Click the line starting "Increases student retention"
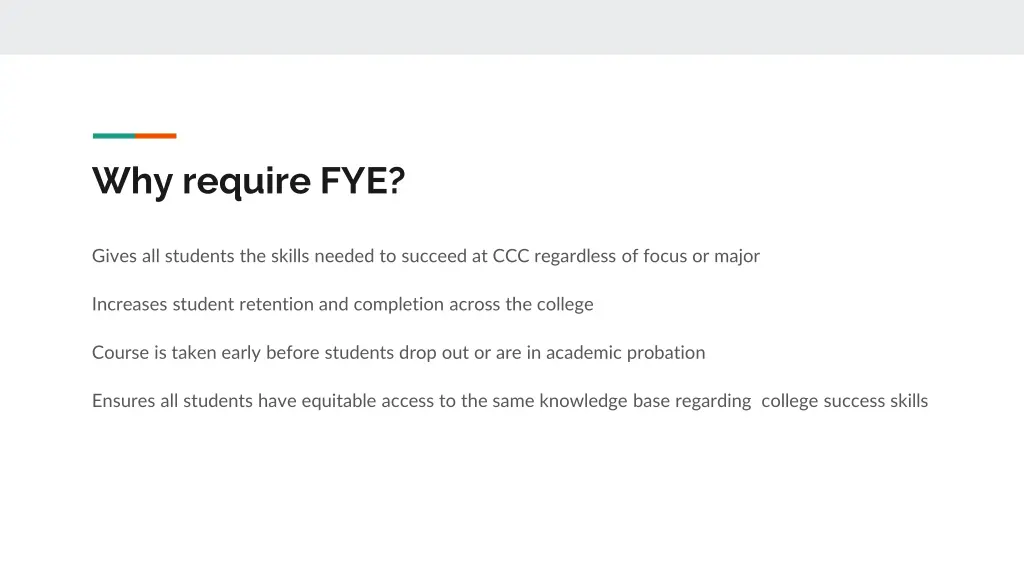 click(x=342, y=304)
